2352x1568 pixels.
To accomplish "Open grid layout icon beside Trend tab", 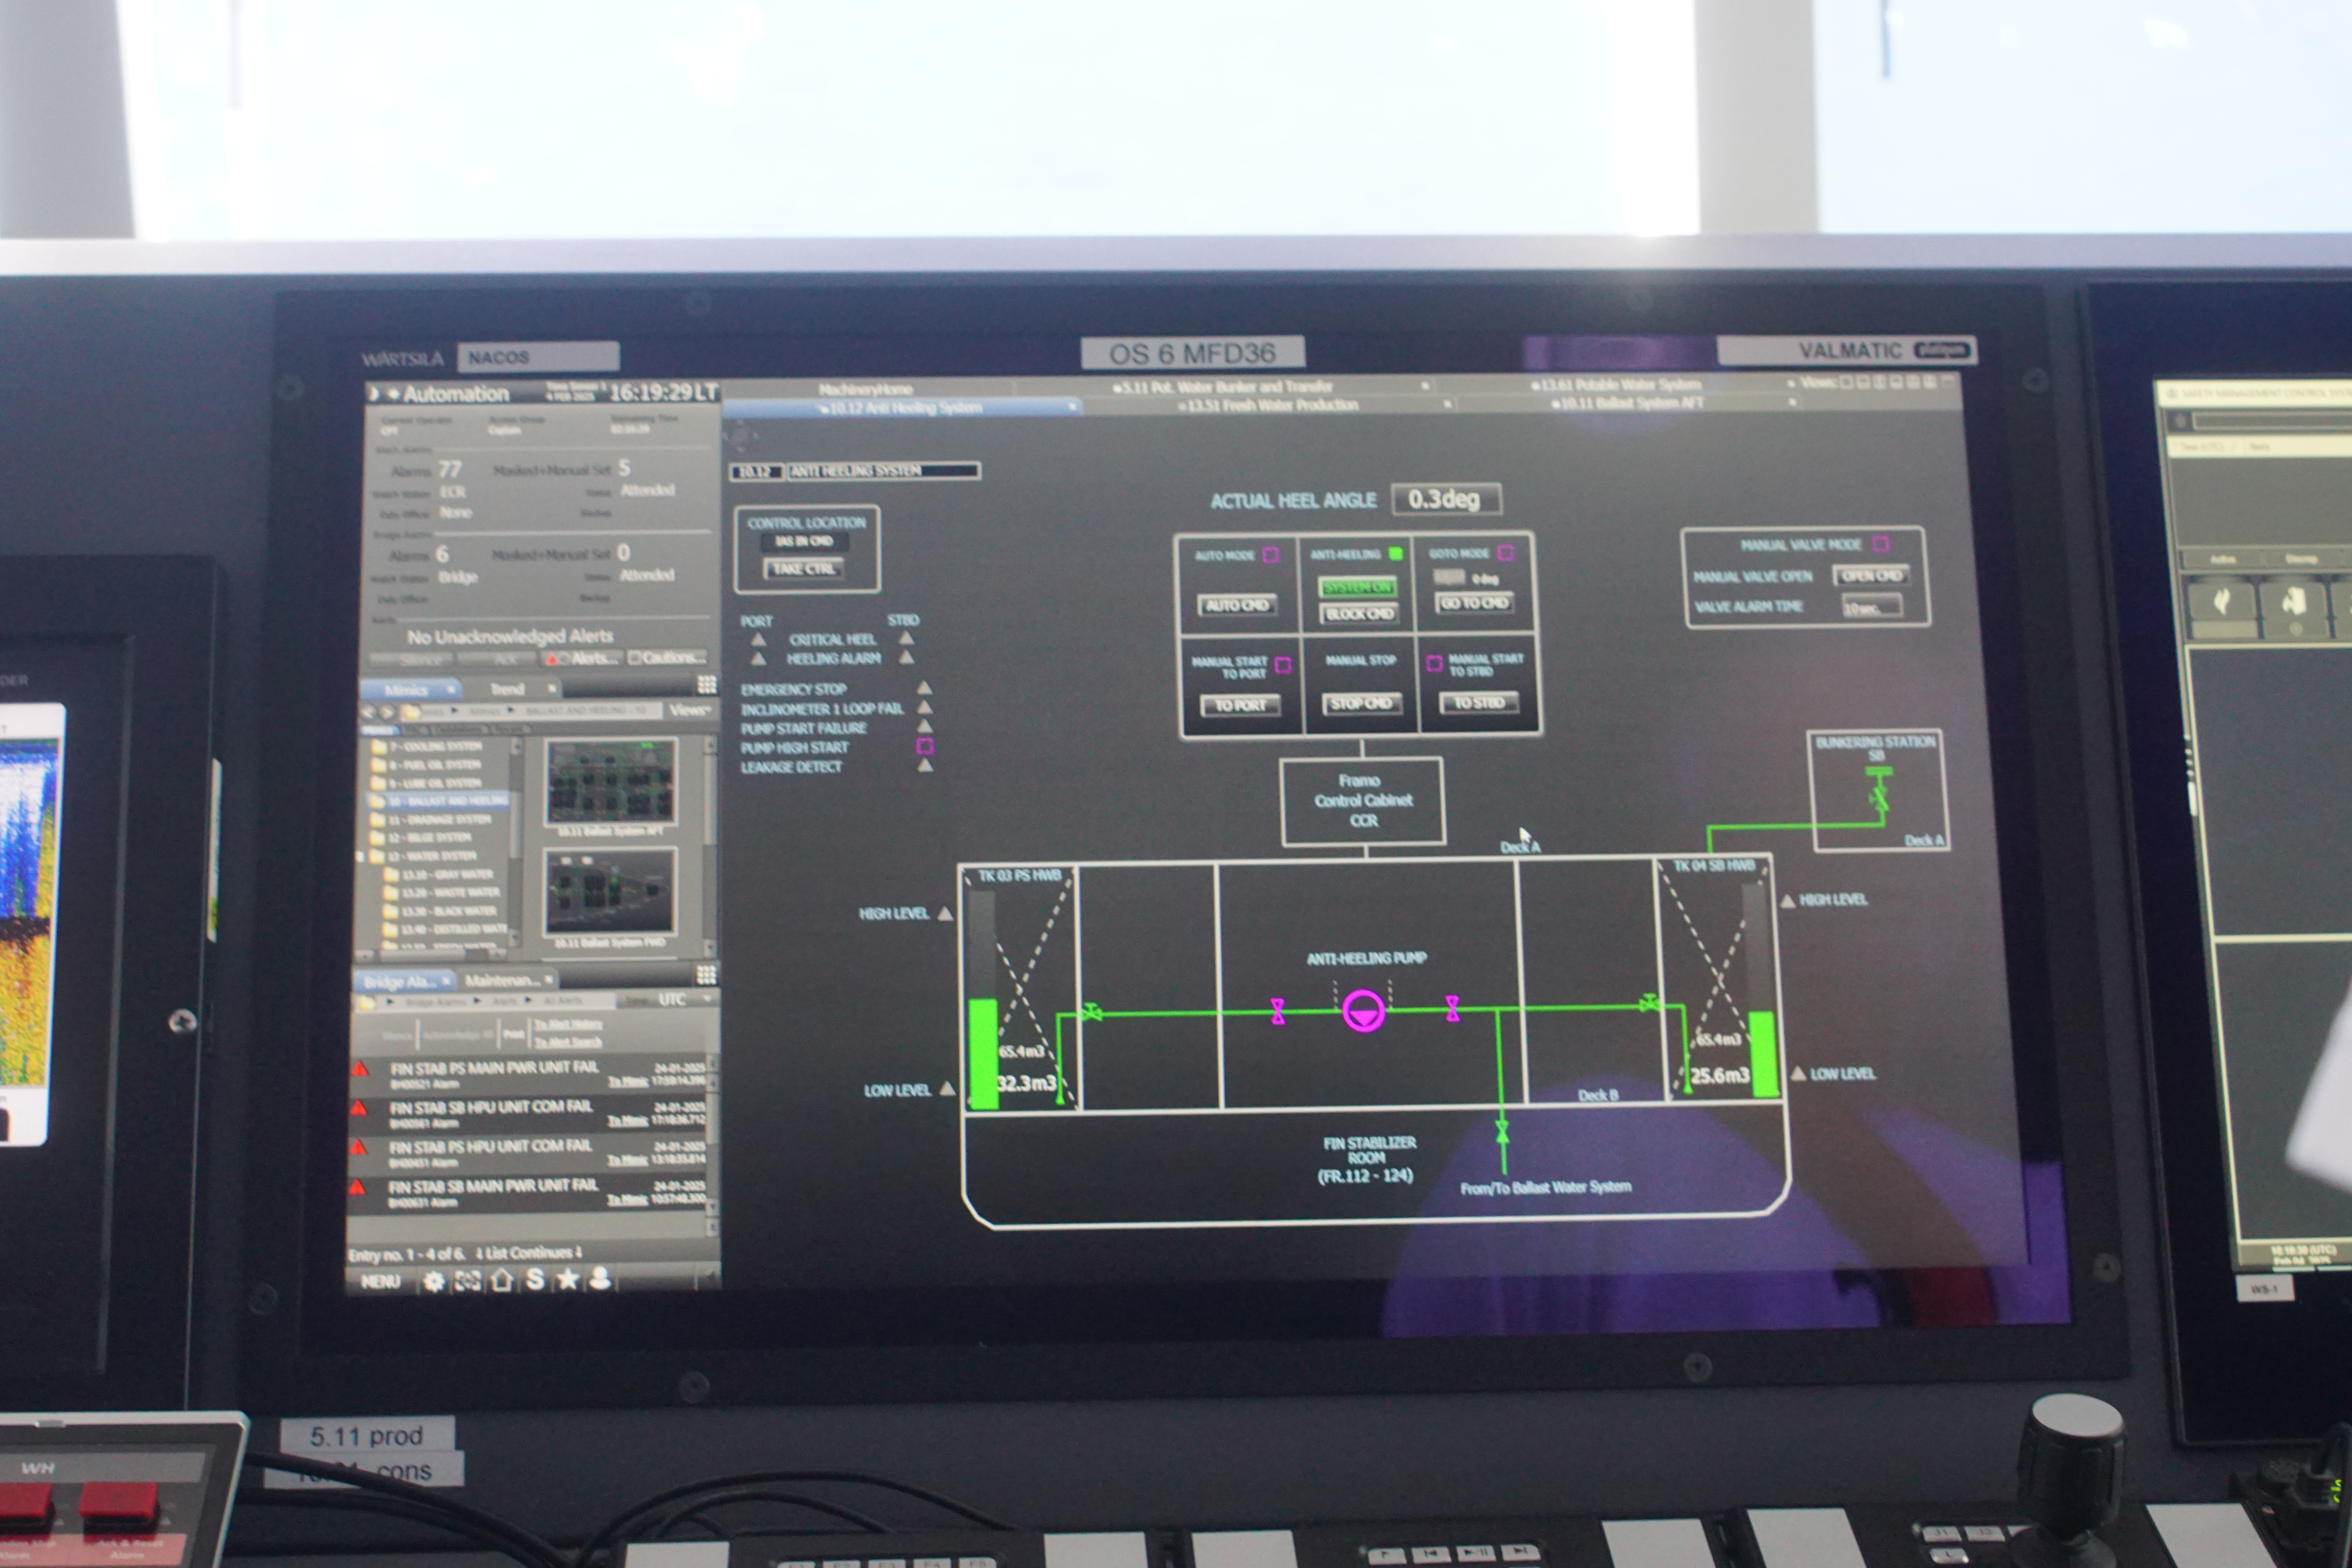I will [707, 684].
